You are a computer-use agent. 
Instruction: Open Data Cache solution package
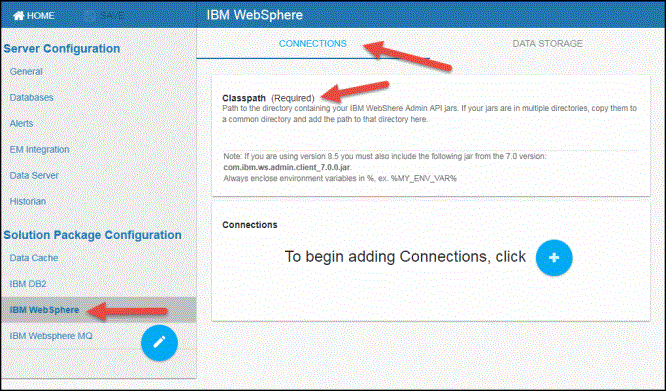pos(34,258)
